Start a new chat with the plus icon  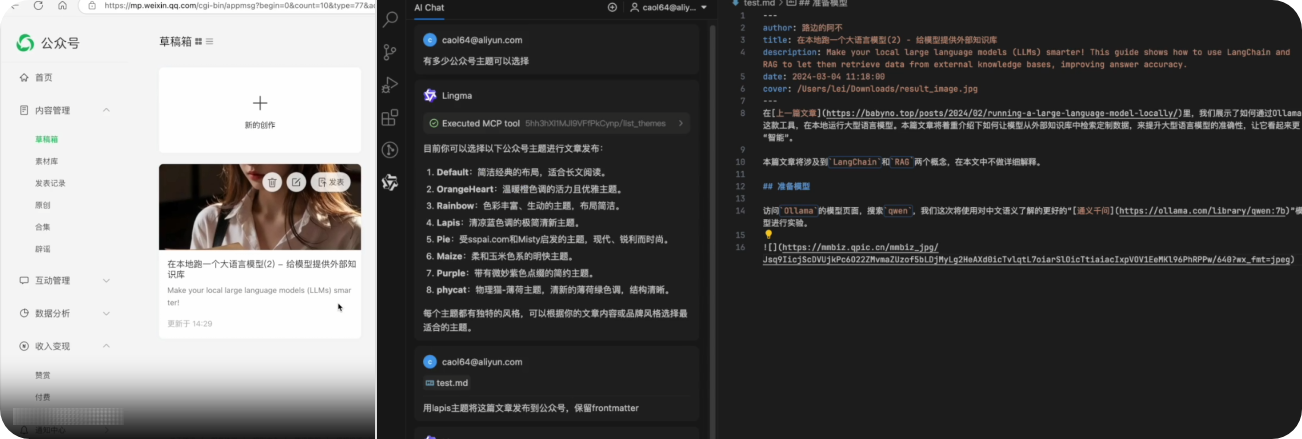(612, 8)
